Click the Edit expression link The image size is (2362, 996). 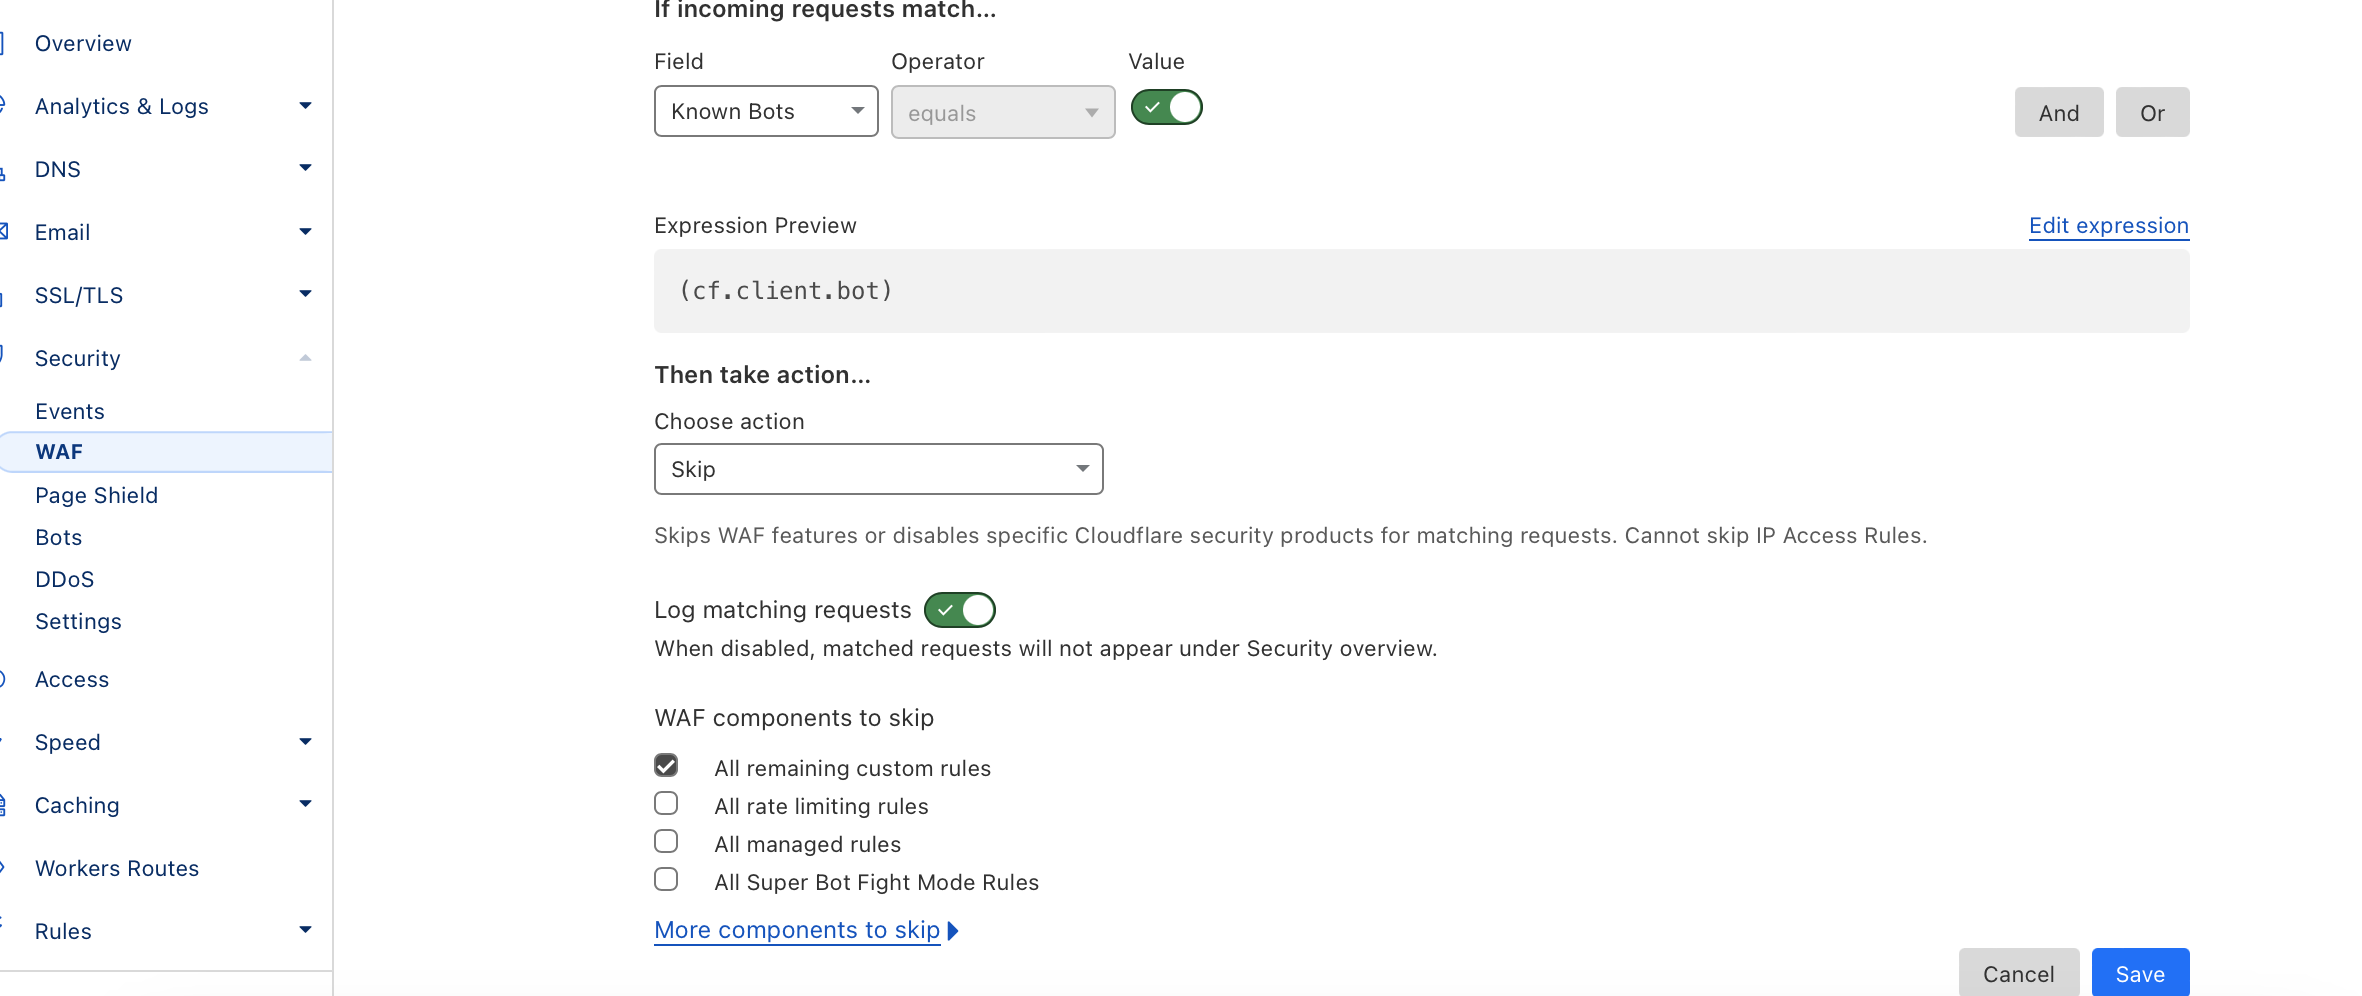click(2108, 226)
